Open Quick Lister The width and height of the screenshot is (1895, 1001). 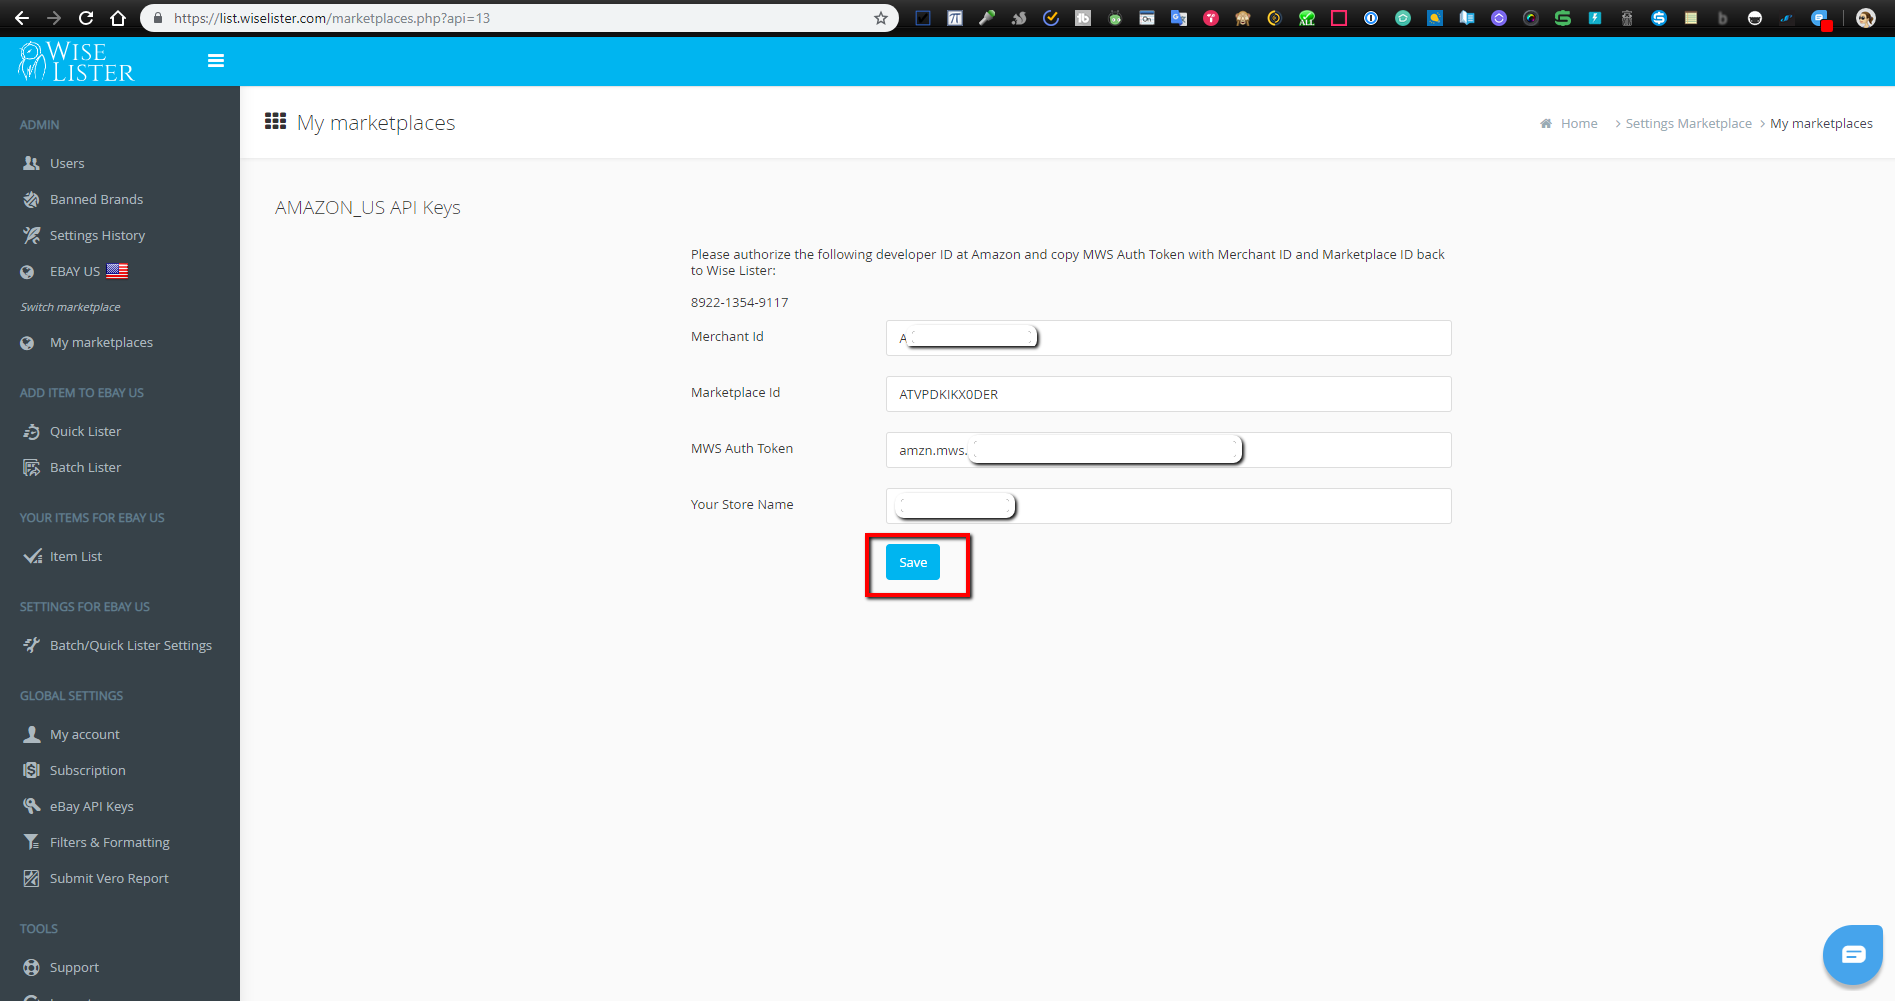point(85,431)
